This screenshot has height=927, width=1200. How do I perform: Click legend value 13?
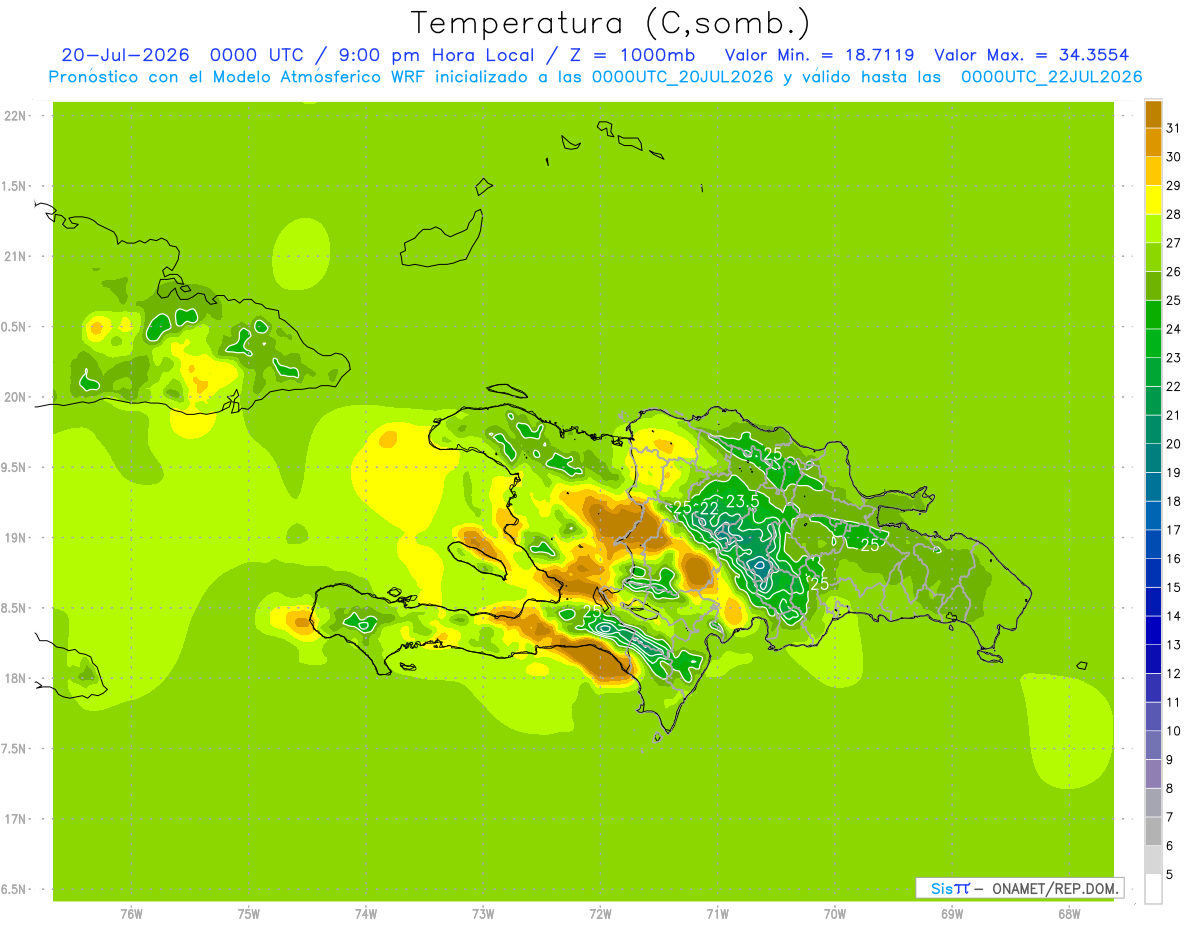point(1174,644)
